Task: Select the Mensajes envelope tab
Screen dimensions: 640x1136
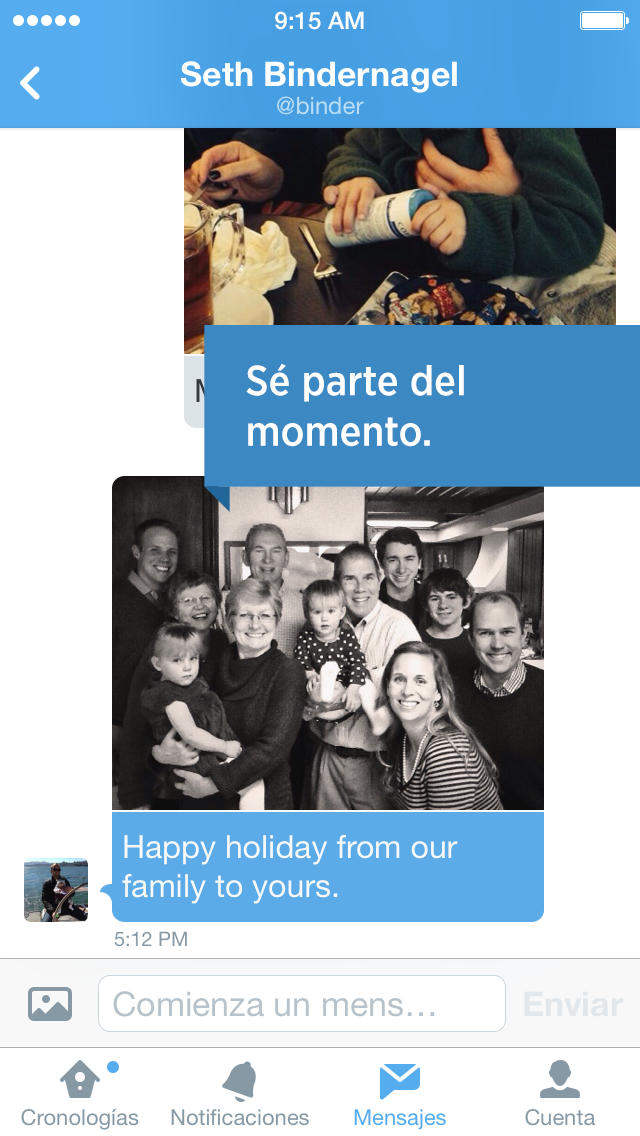Action: point(399,1094)
